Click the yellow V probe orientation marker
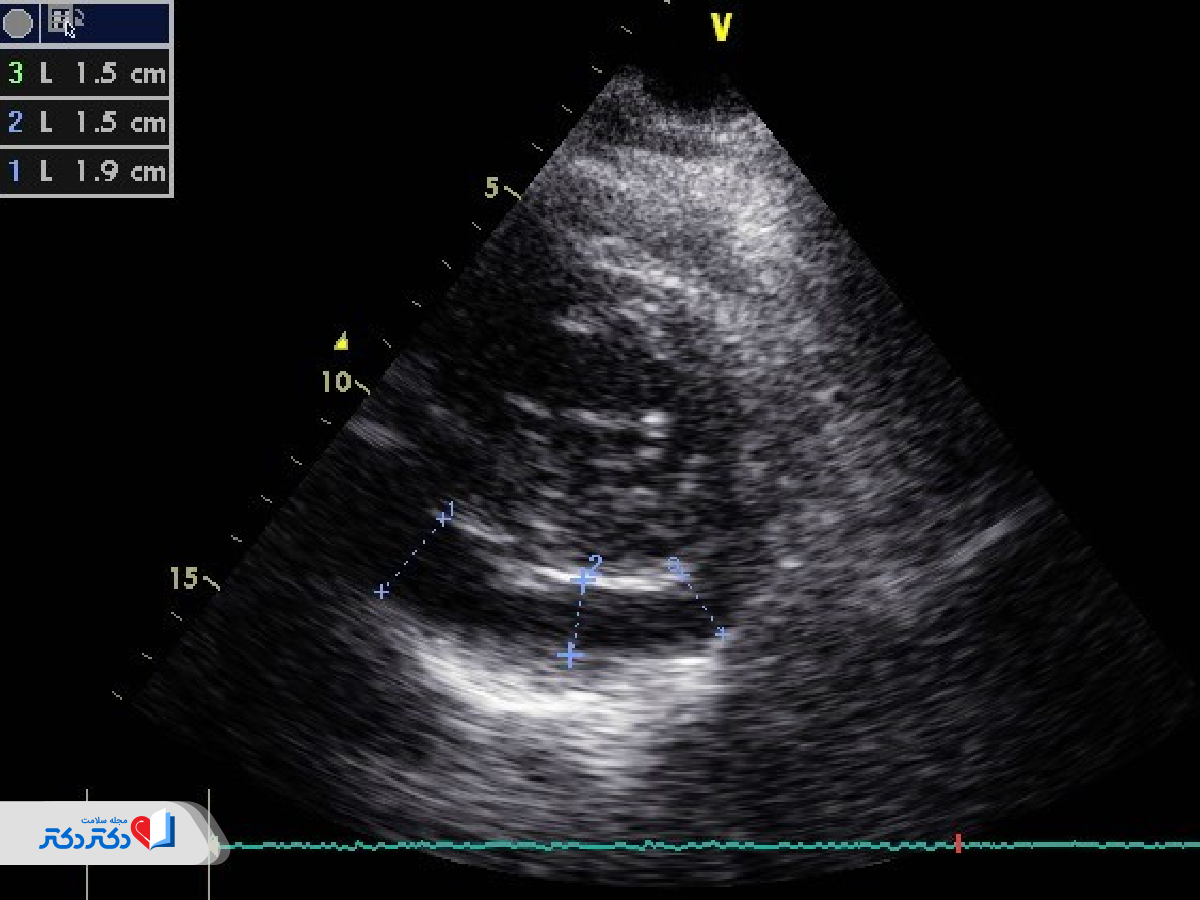The height and width of the screenshot is (900, 1200). coord(721,27)
